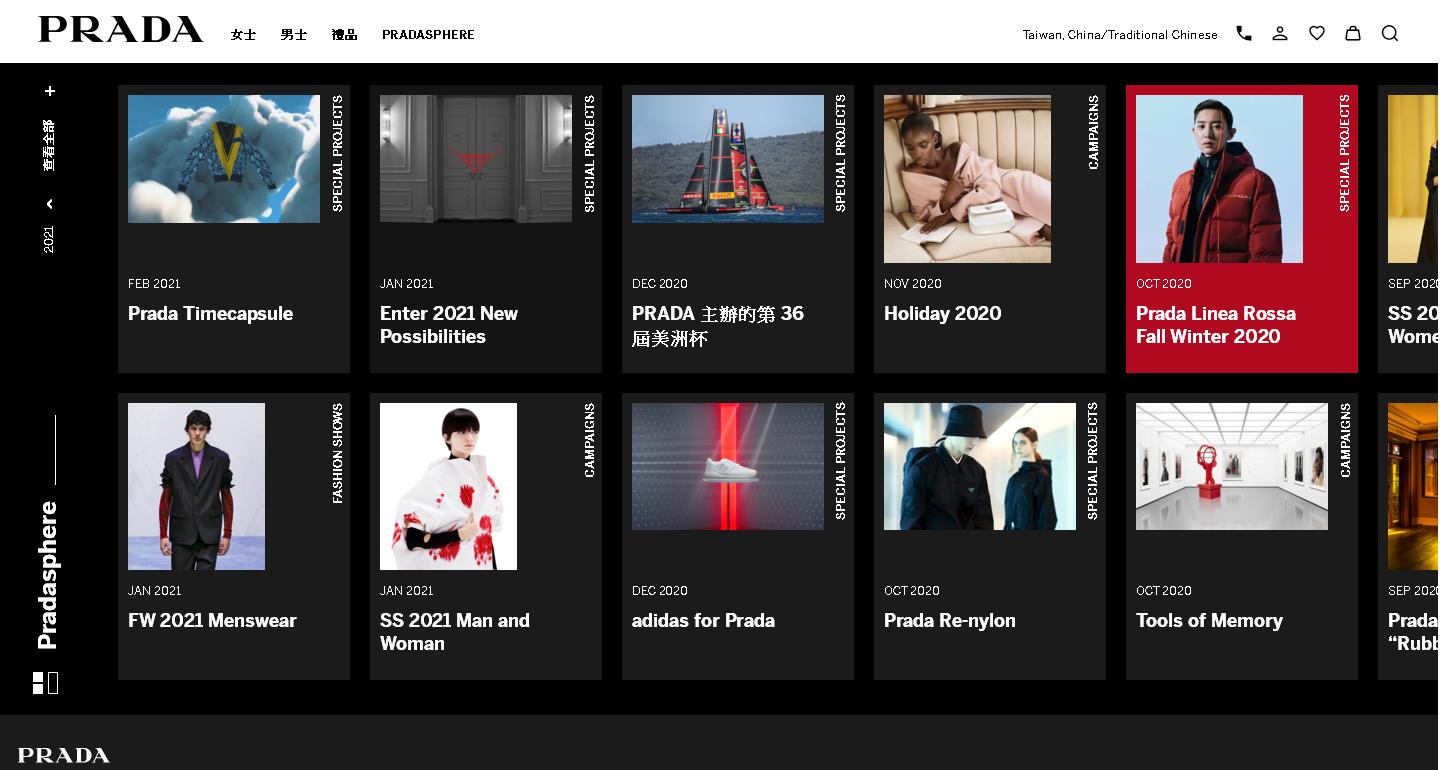Open the FW 2021 Menswear title
The height and width of the screenshot is (770, 1448).
(x=212, y=620)
